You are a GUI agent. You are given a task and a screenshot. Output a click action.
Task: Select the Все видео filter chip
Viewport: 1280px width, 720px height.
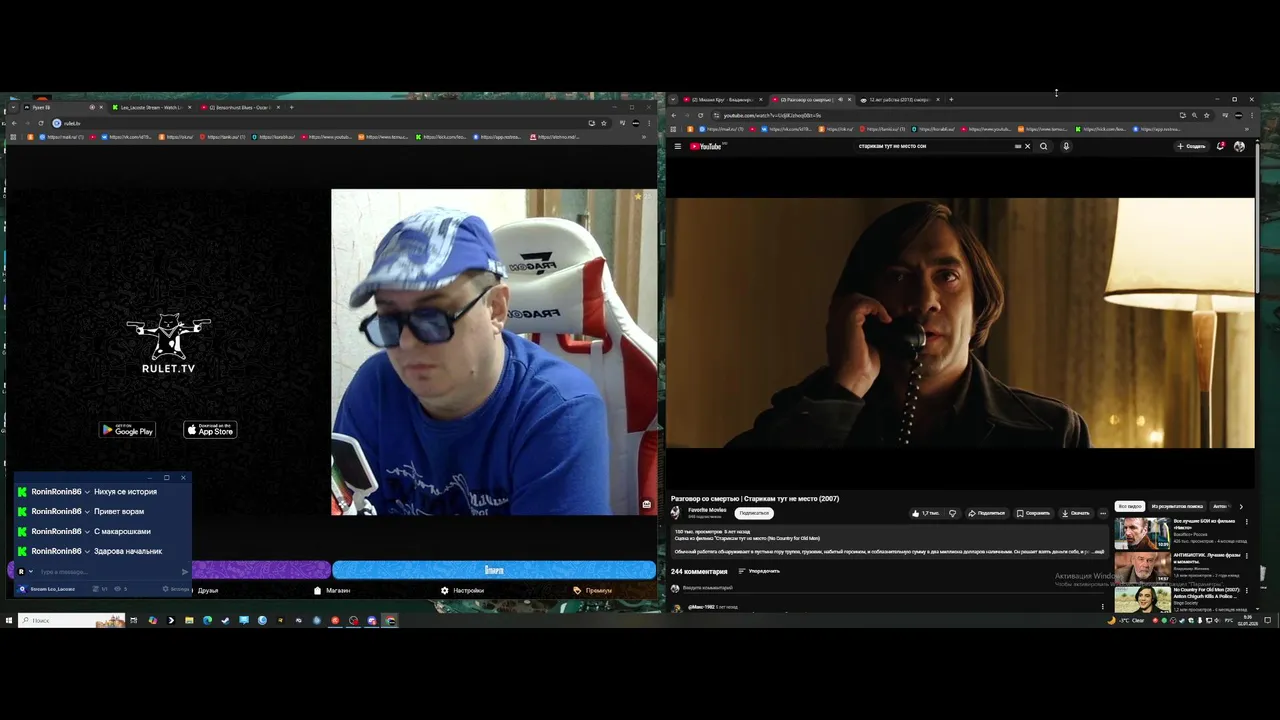point(1130,506)
